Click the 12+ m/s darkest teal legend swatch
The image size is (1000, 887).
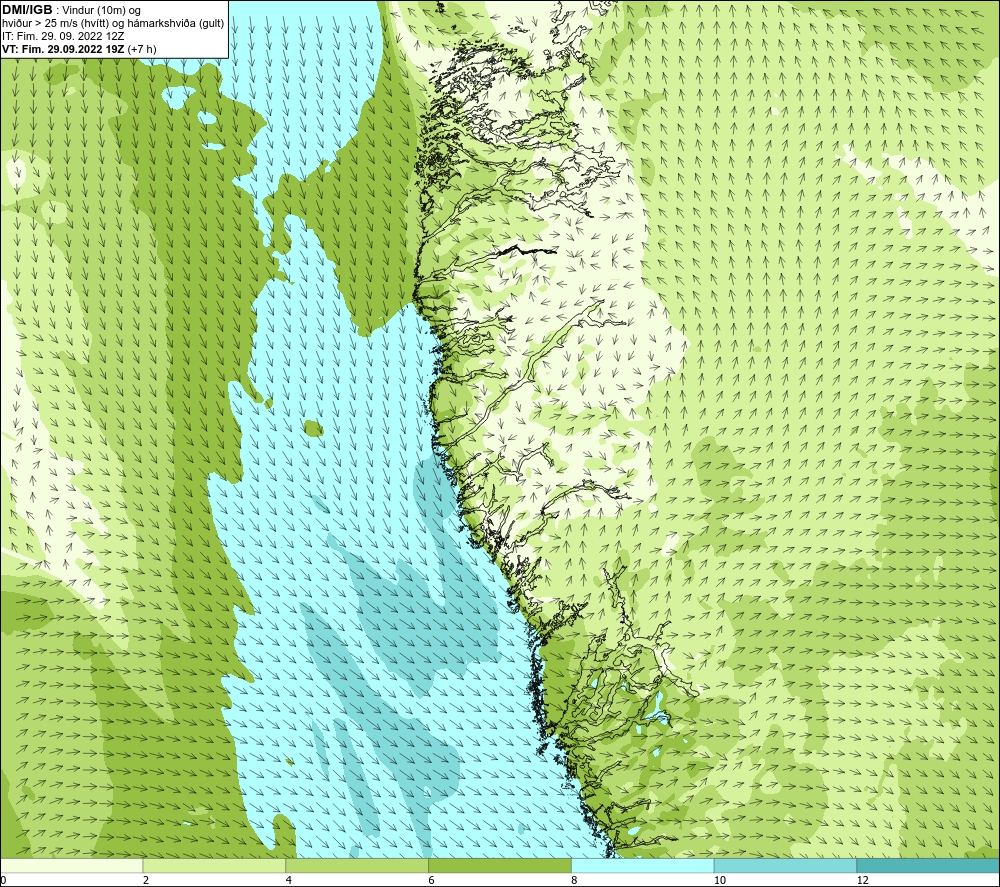click(x=929, y=865)
